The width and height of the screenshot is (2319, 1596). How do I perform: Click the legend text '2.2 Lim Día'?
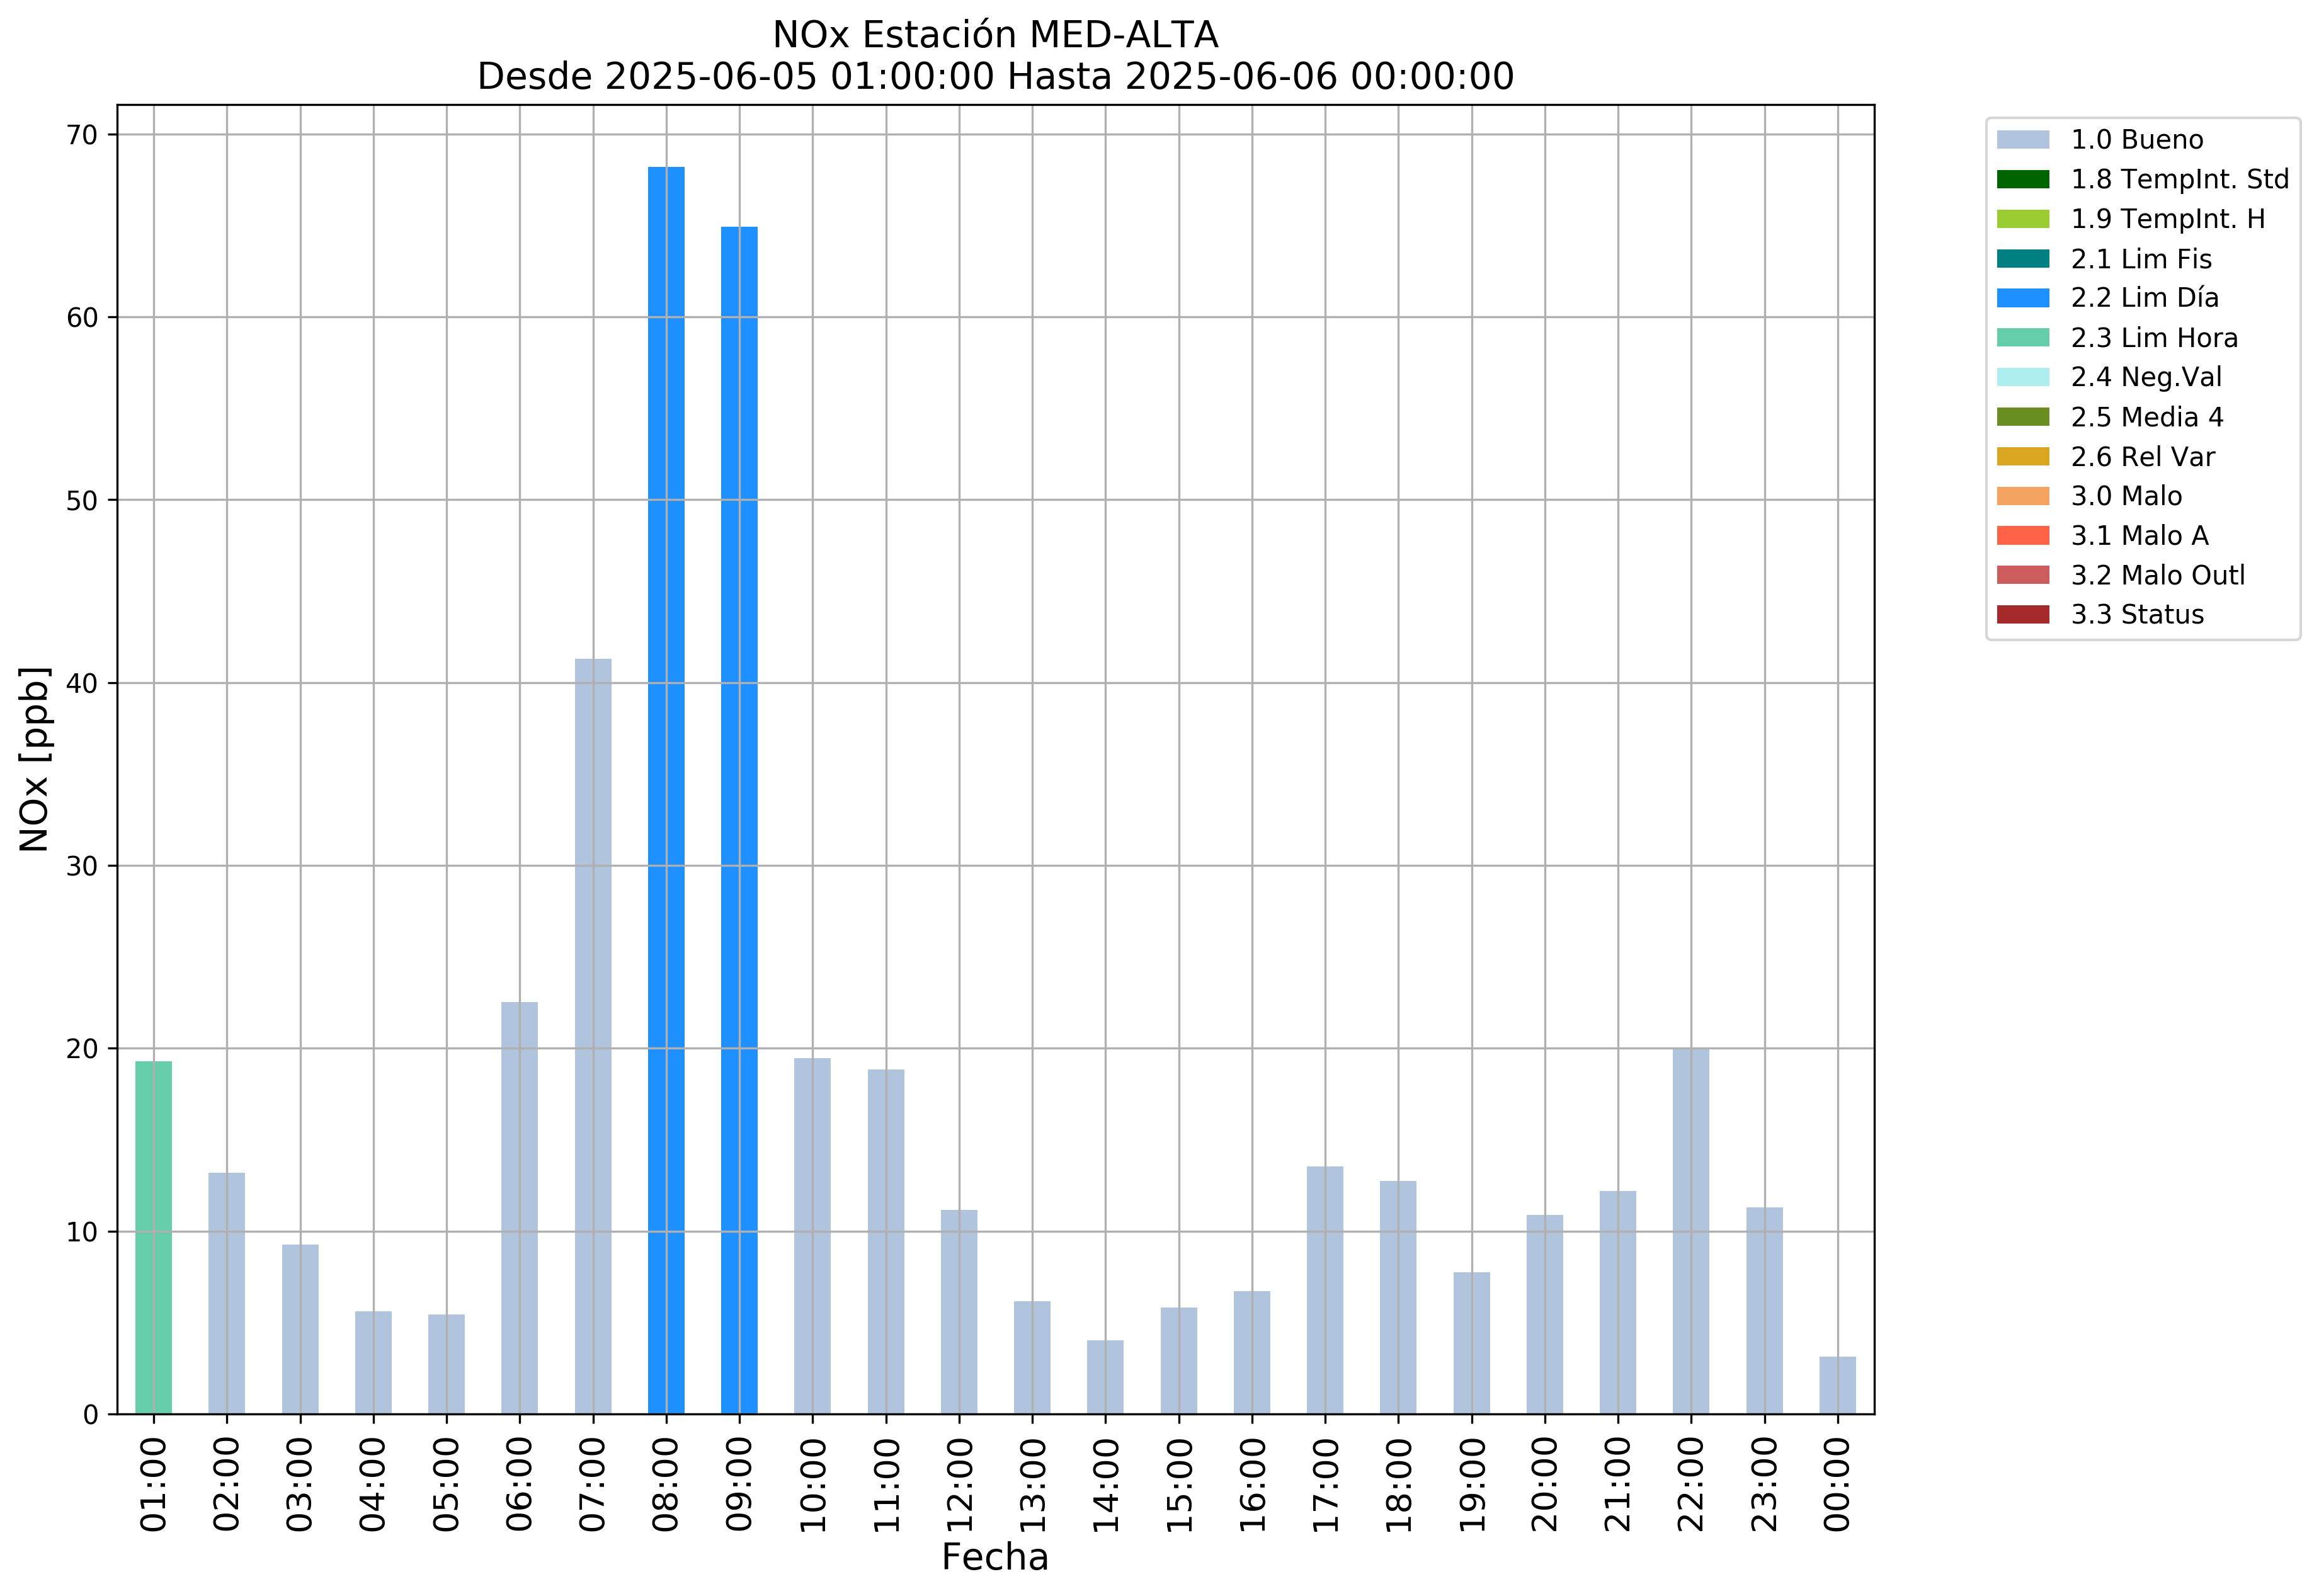pos(2144,298)
